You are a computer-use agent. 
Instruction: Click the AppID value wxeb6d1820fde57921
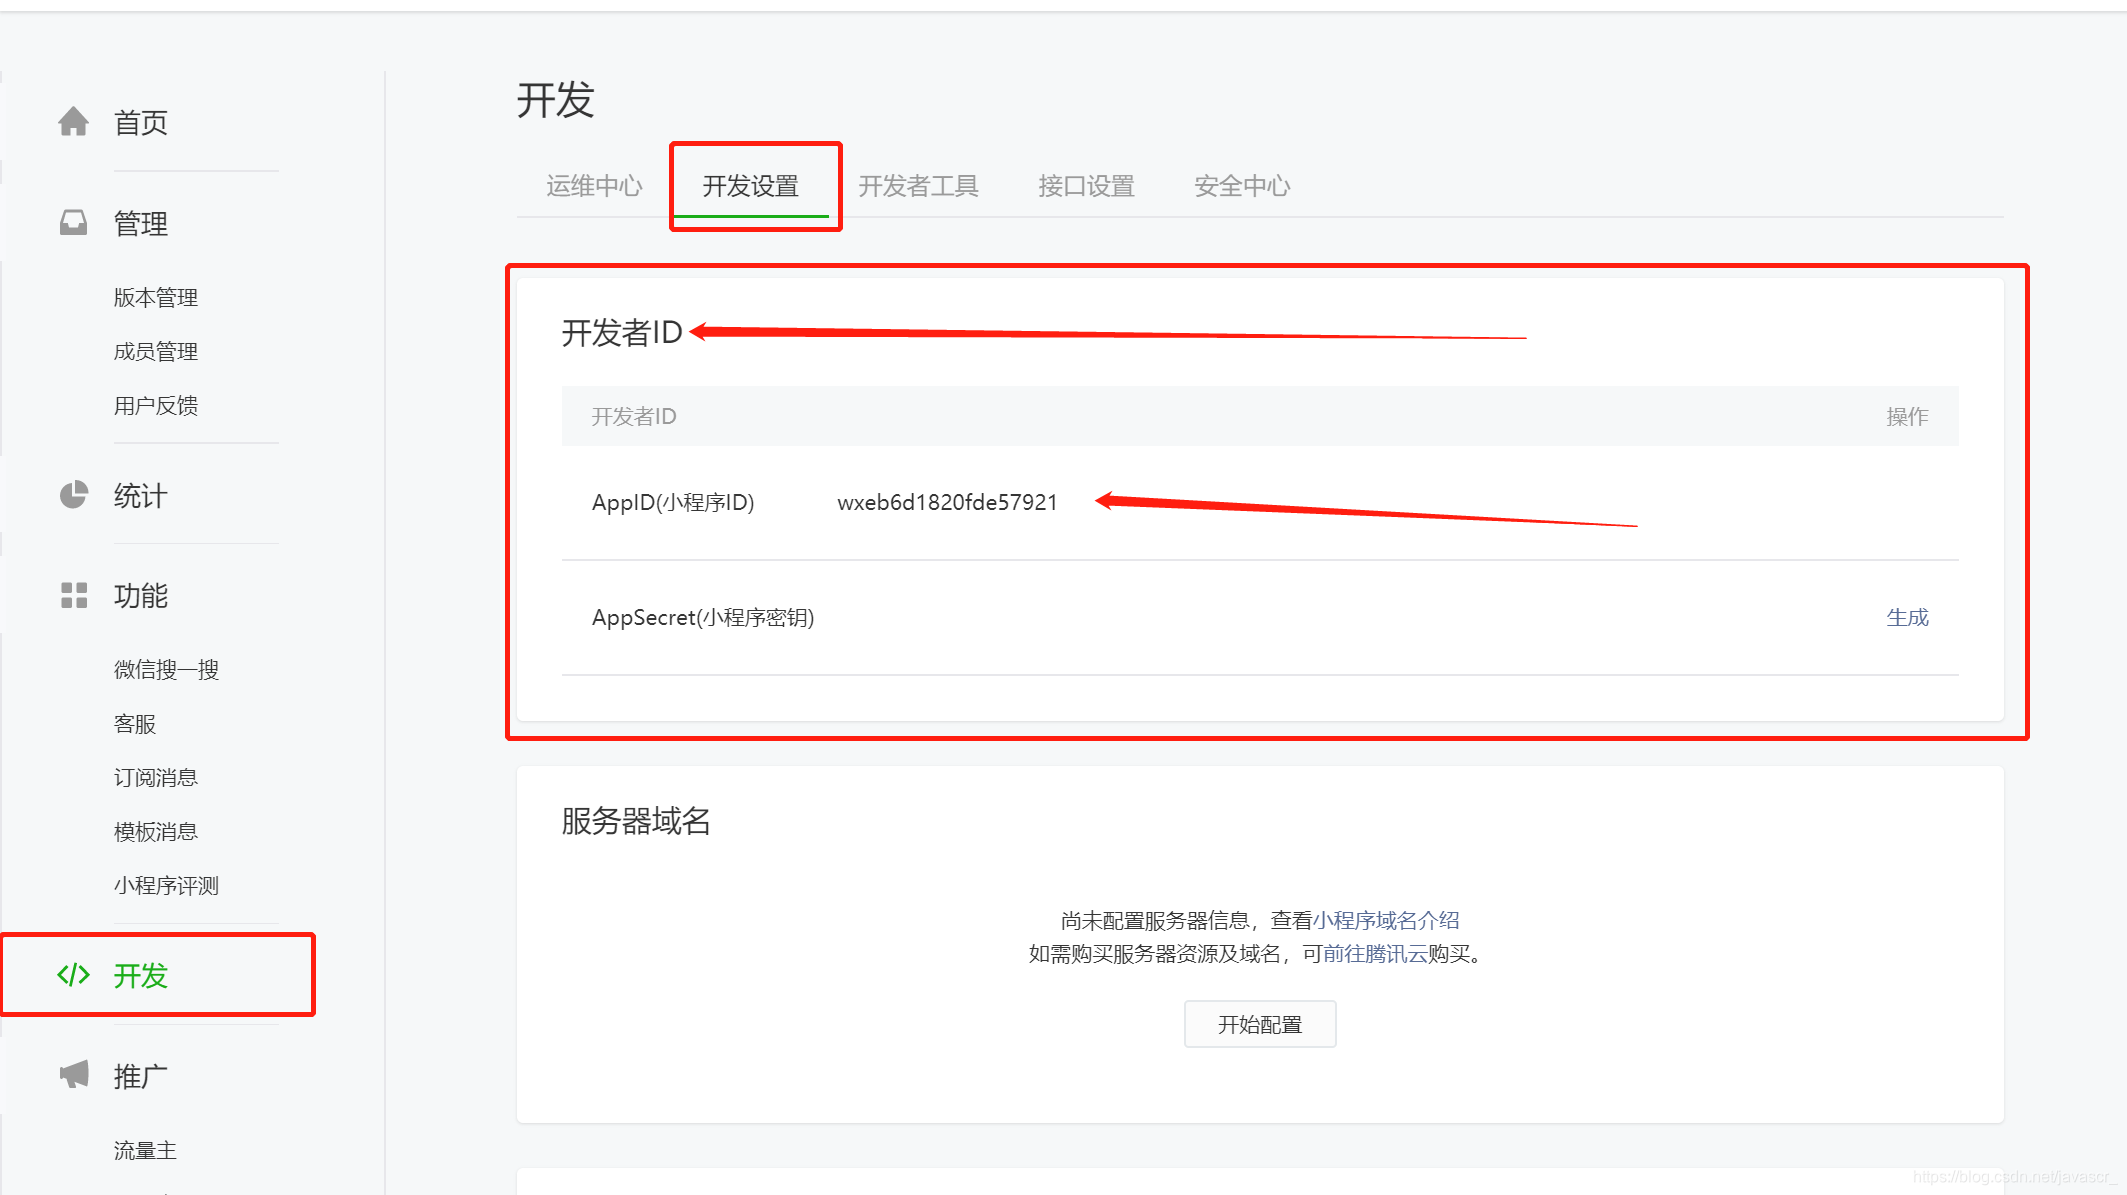(x=947, y=502)
